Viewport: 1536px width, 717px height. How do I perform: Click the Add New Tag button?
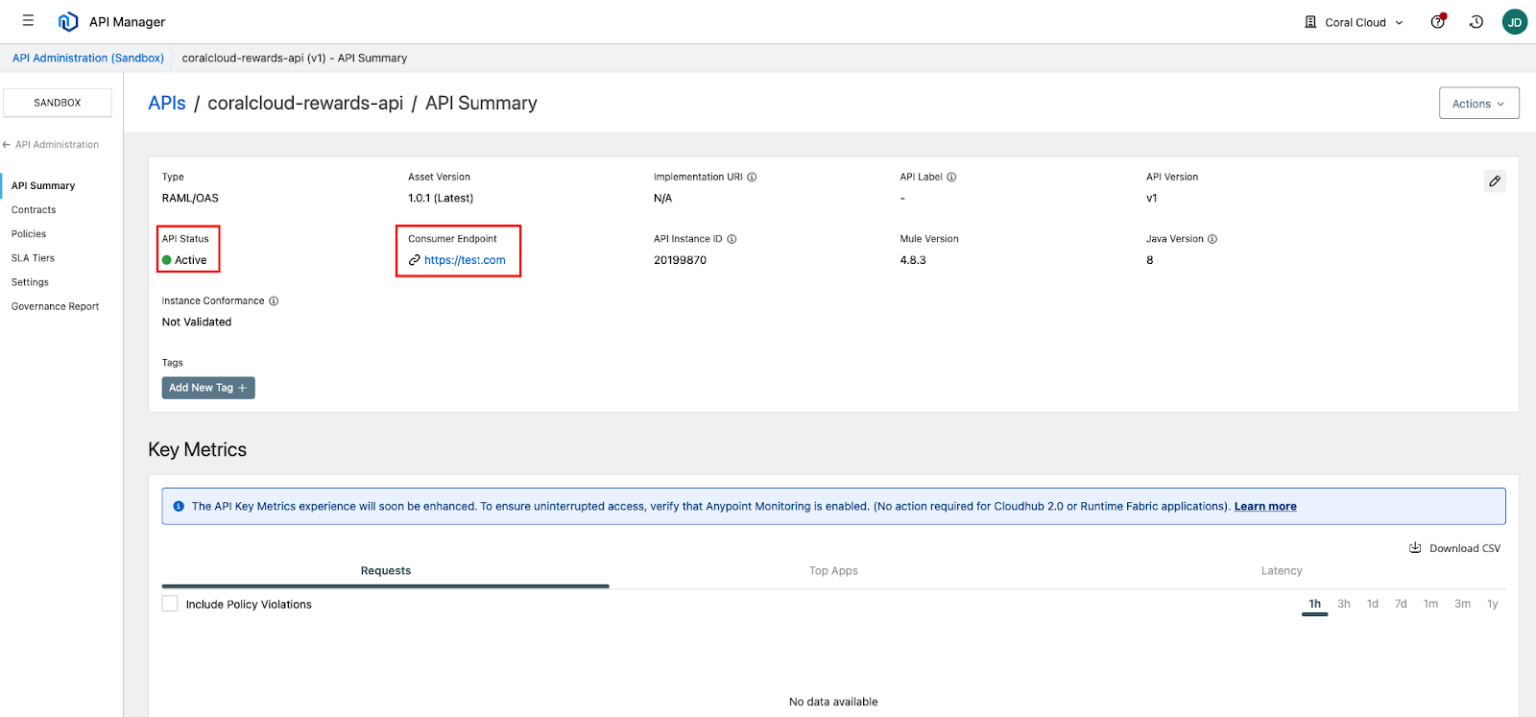click(x=208, y=387)
